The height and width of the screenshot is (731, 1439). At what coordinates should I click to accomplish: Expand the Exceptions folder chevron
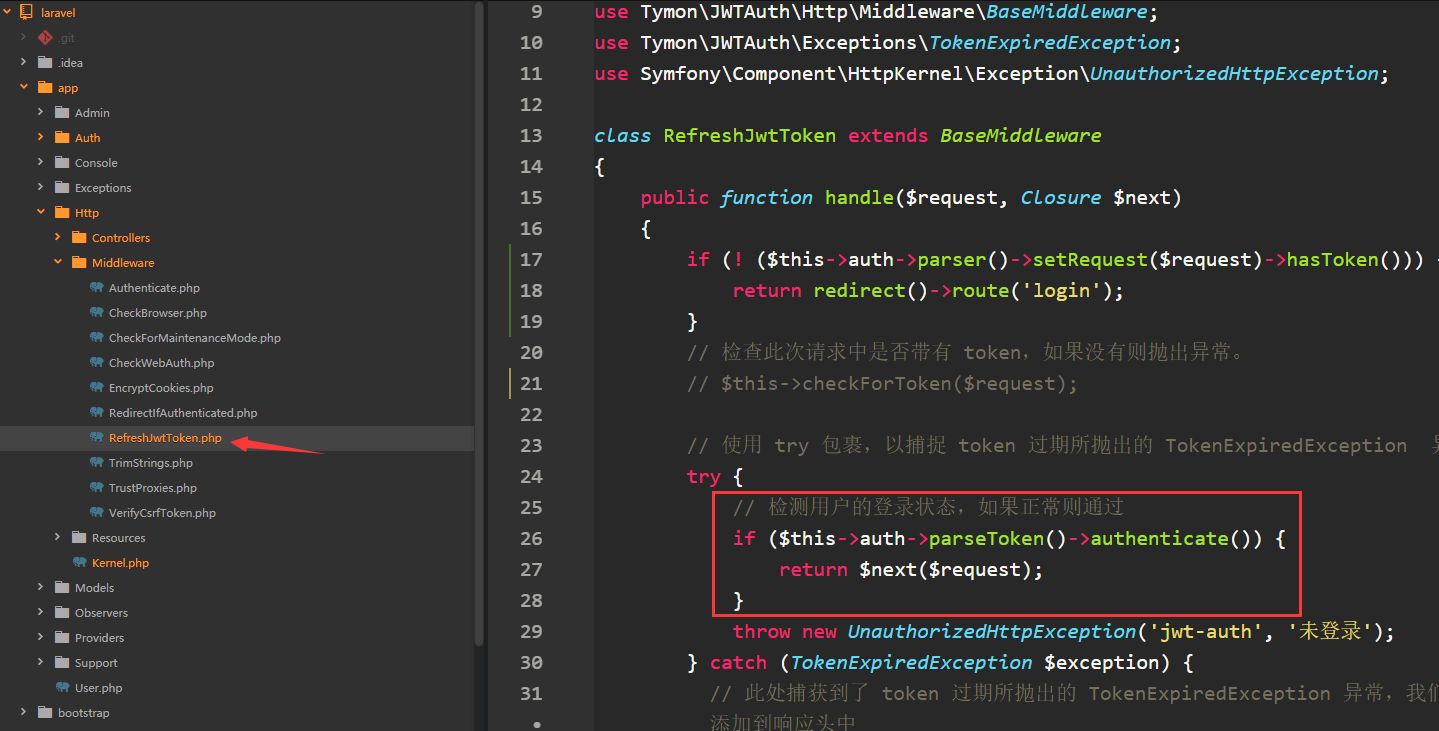(x=41, y=187)
